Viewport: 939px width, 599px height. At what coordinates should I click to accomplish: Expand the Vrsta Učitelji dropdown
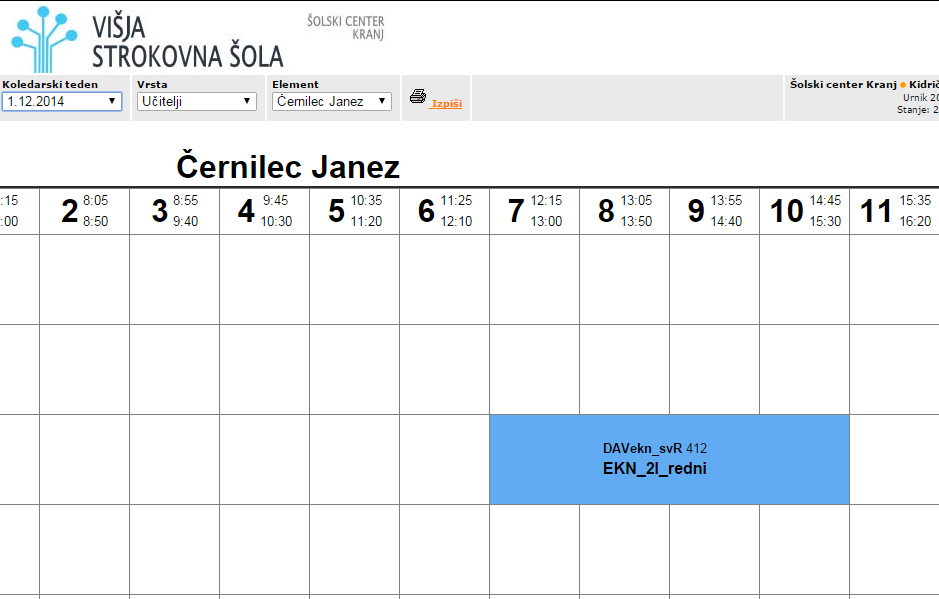(x=196, y=101)
